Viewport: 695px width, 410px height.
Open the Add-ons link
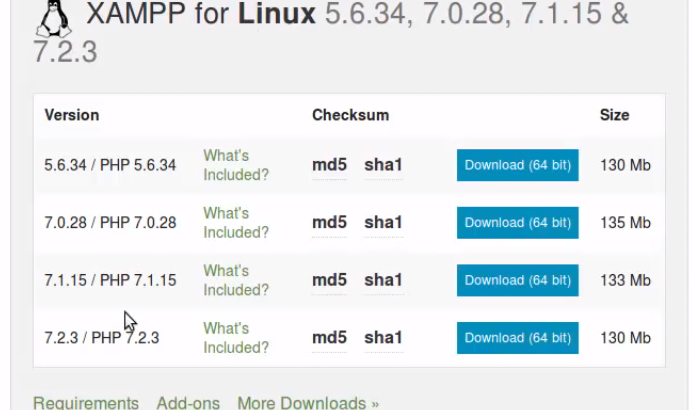[188, 402]
